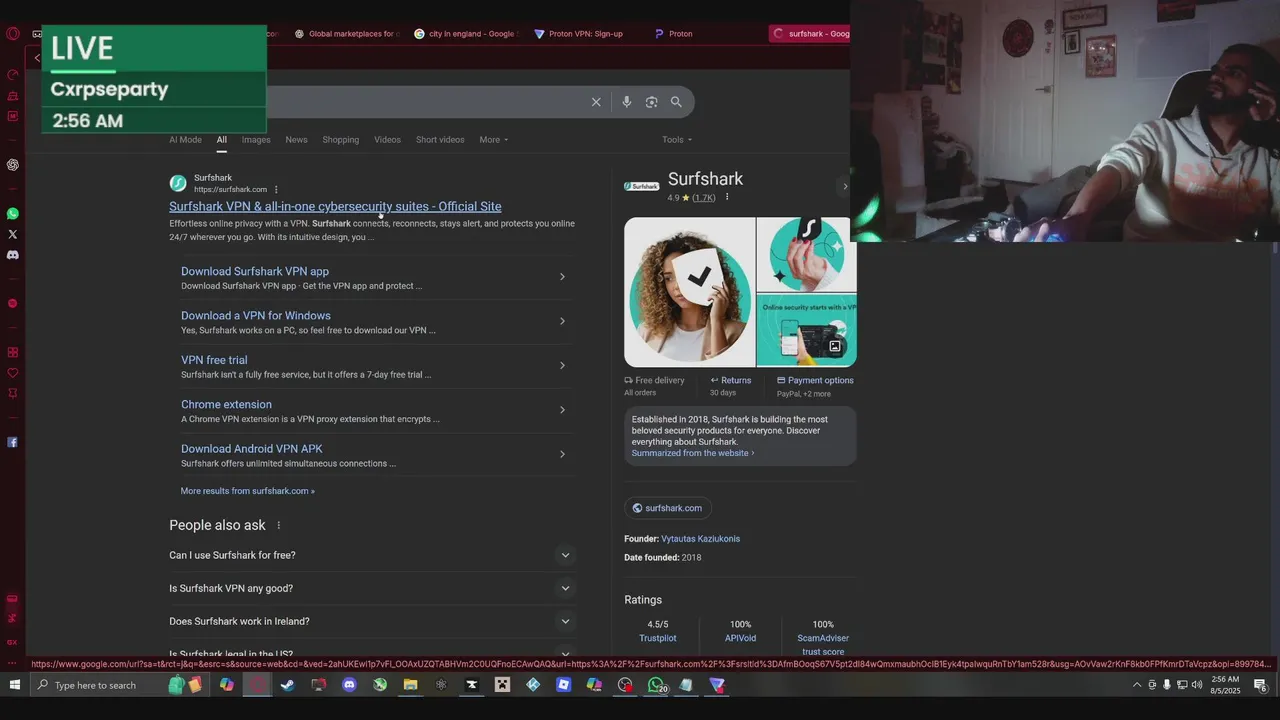
Task: Open the surfshark.com website chip
Action: [667, 508]
